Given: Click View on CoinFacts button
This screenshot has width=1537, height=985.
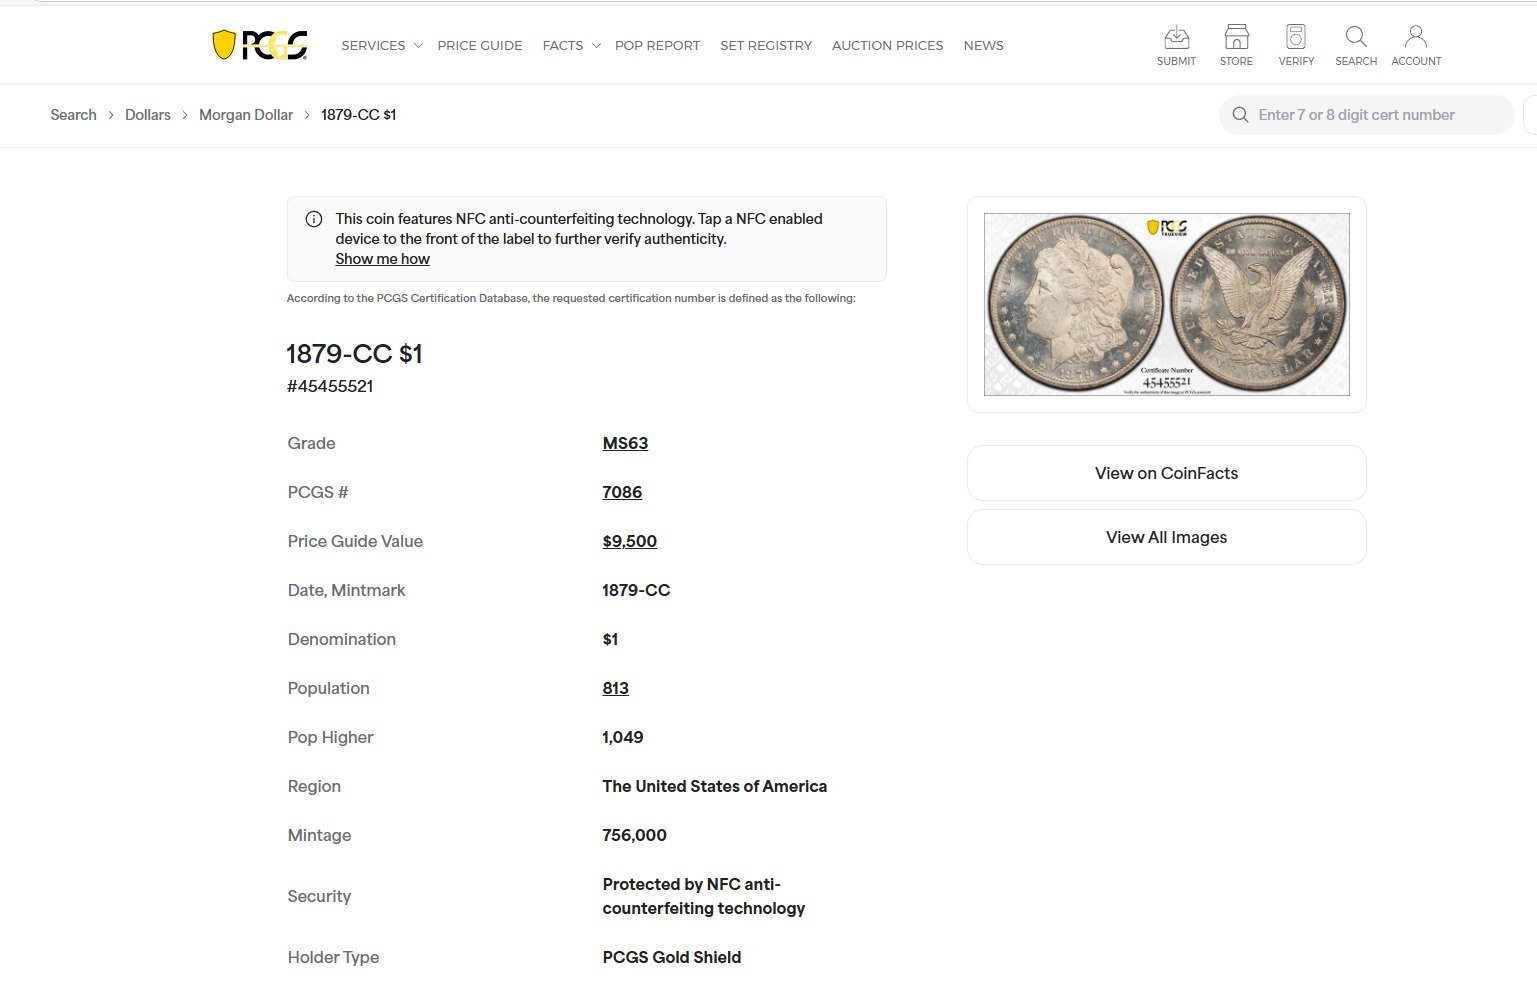Looking at the screenshot, I should click(x=1166, y=473).
